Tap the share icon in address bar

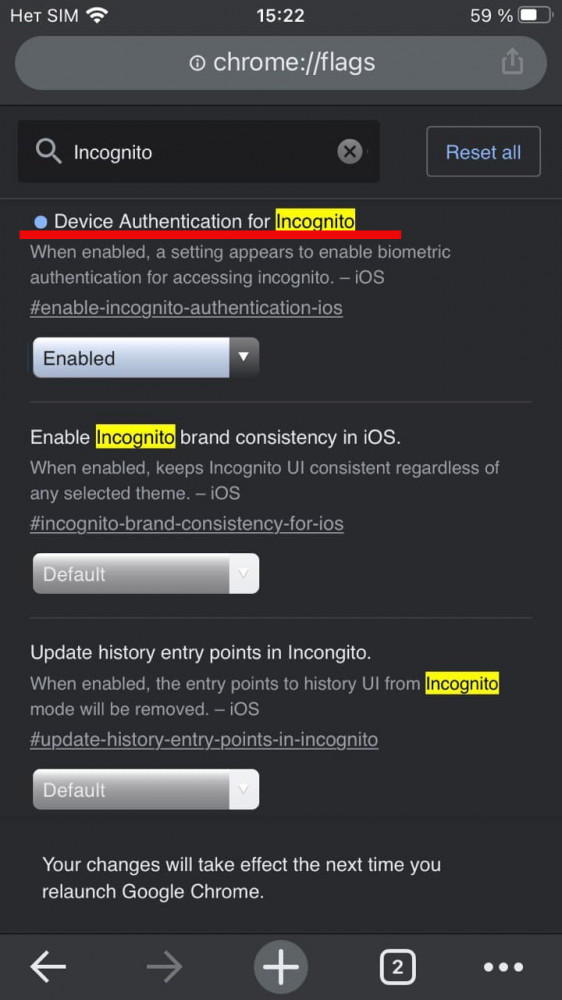coord(512,62)
